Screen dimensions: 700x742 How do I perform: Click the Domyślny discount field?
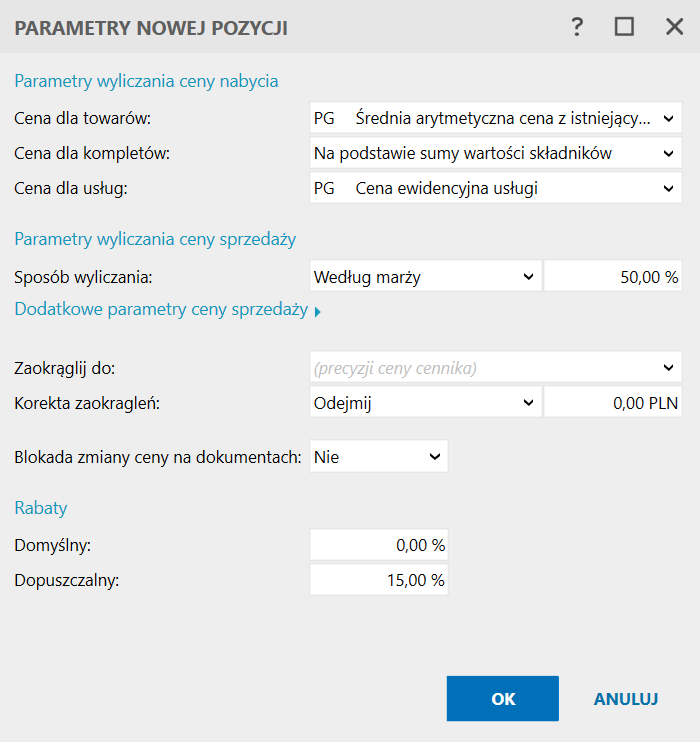pyautogui.click(x=379, y=545)
